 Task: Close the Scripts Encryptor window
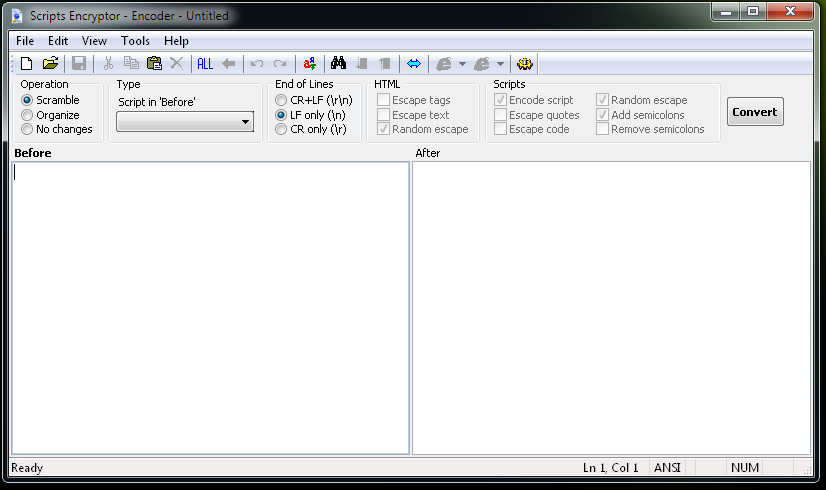(x=790, y=12)
